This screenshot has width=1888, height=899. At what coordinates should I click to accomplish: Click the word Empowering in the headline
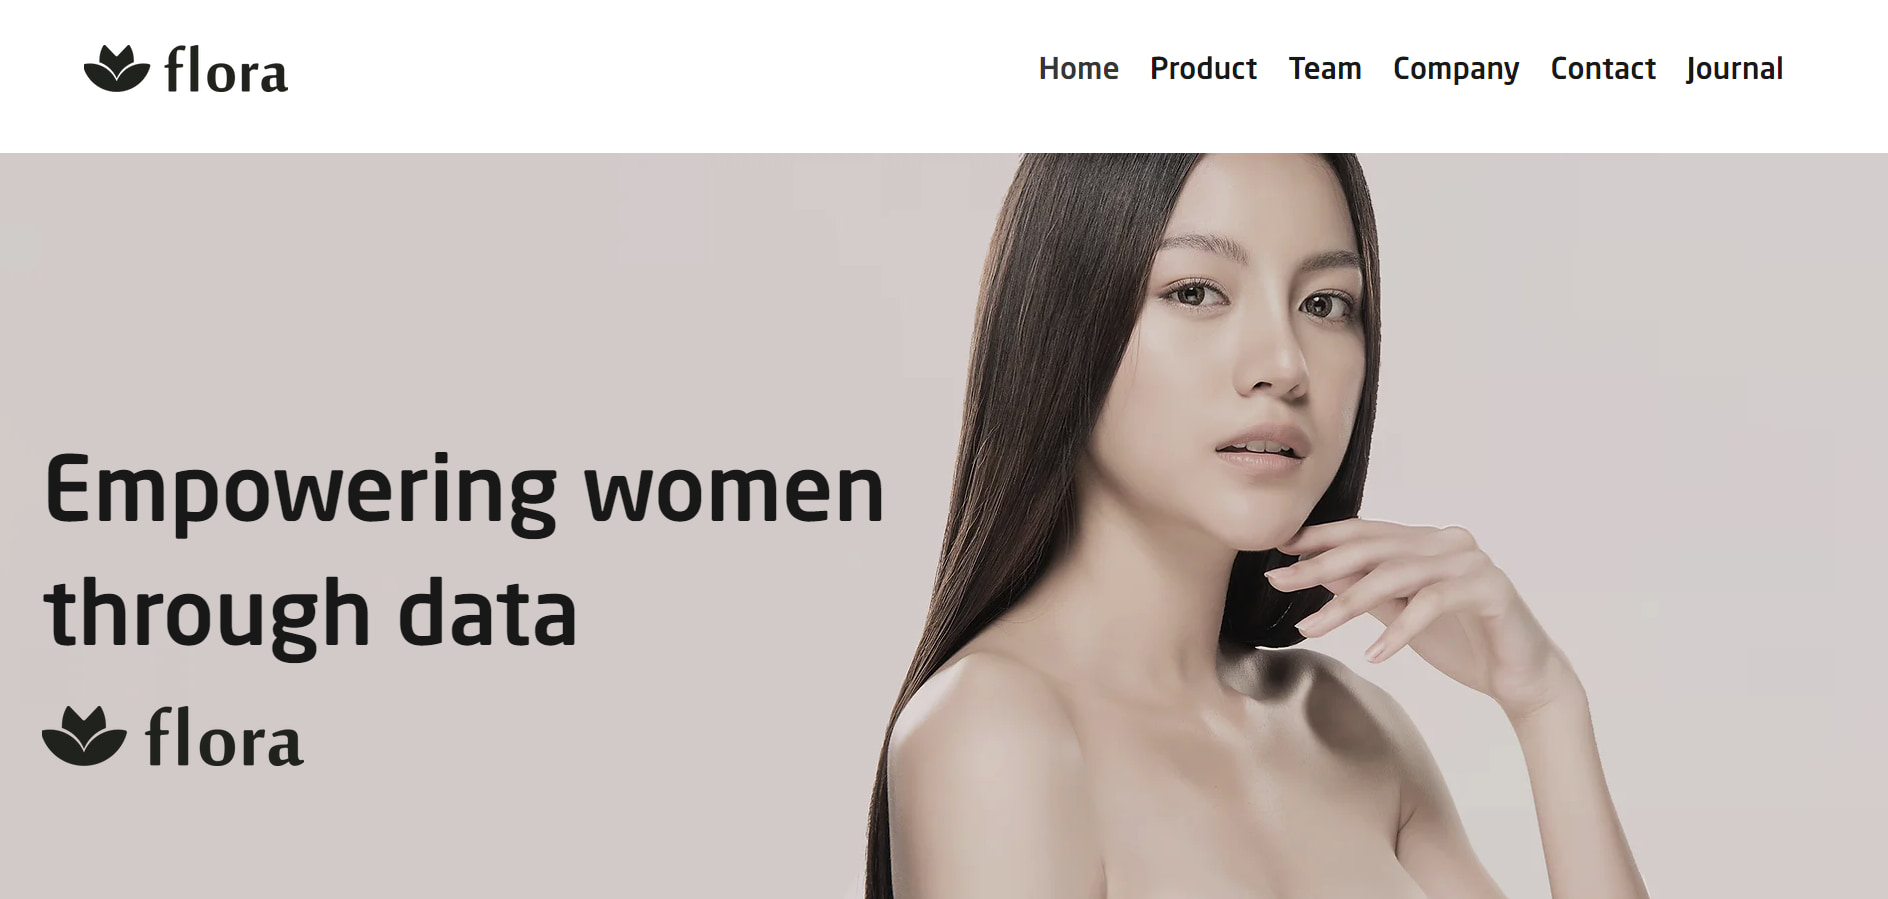[x=301, y=493]
